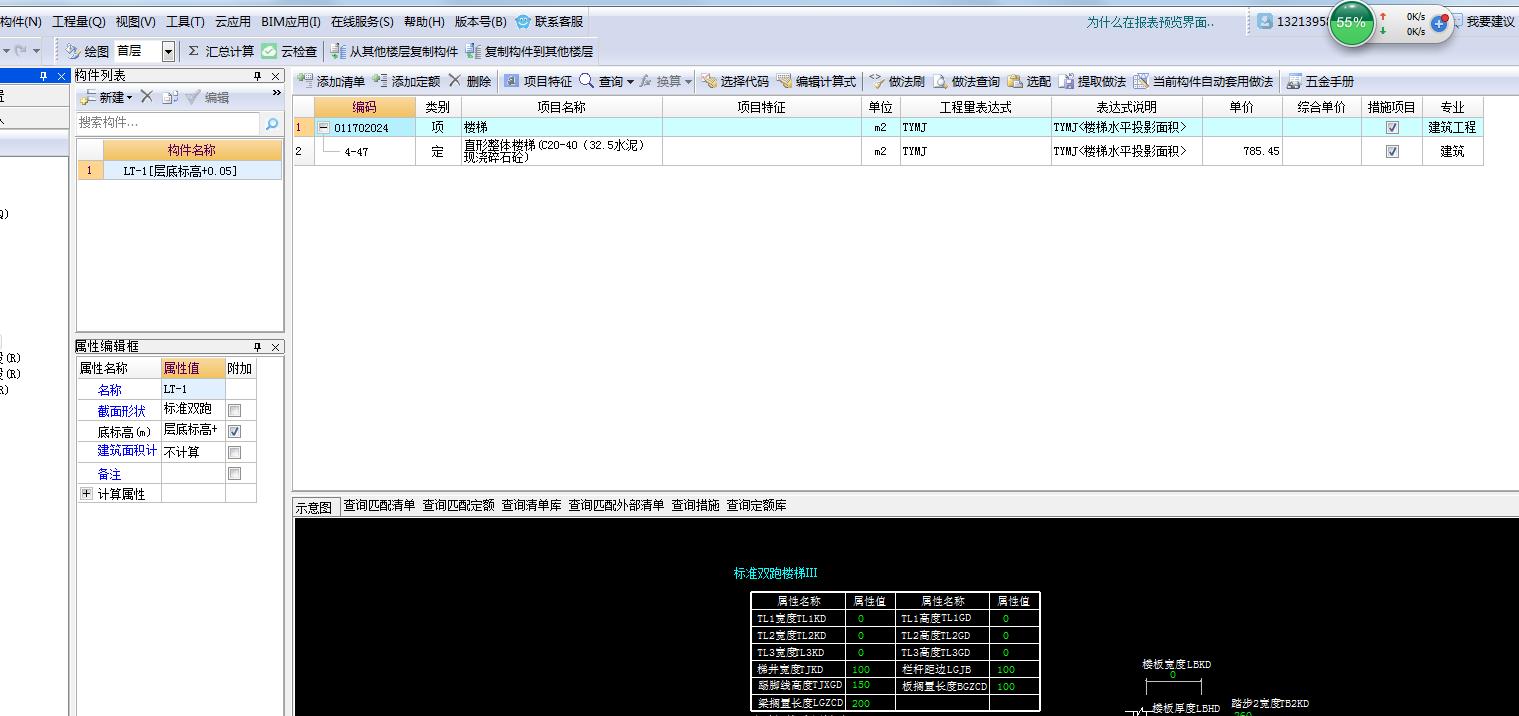1519x716 pixels.
Task: Click search magnifier in component search
Action: 271,123
